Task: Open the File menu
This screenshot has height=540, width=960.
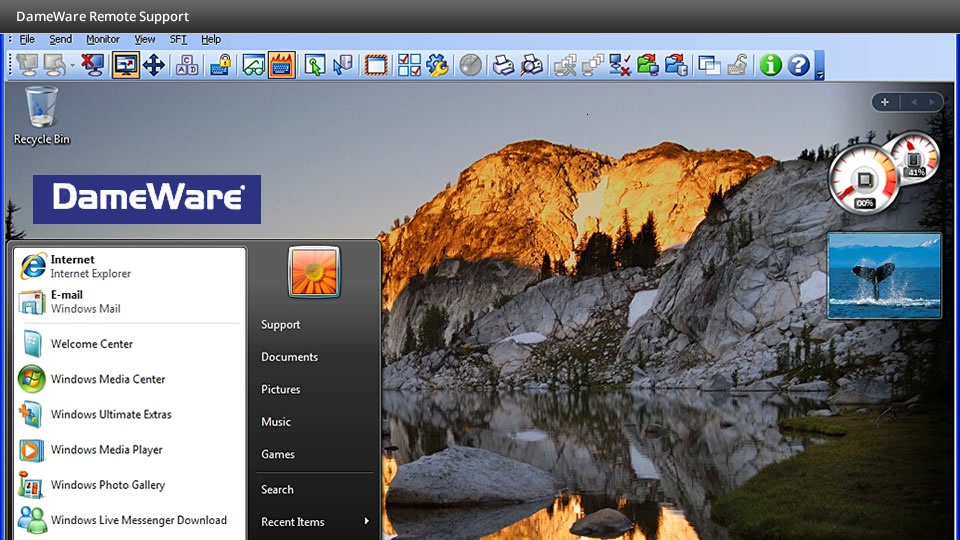Action: click(x=27, y=39)
